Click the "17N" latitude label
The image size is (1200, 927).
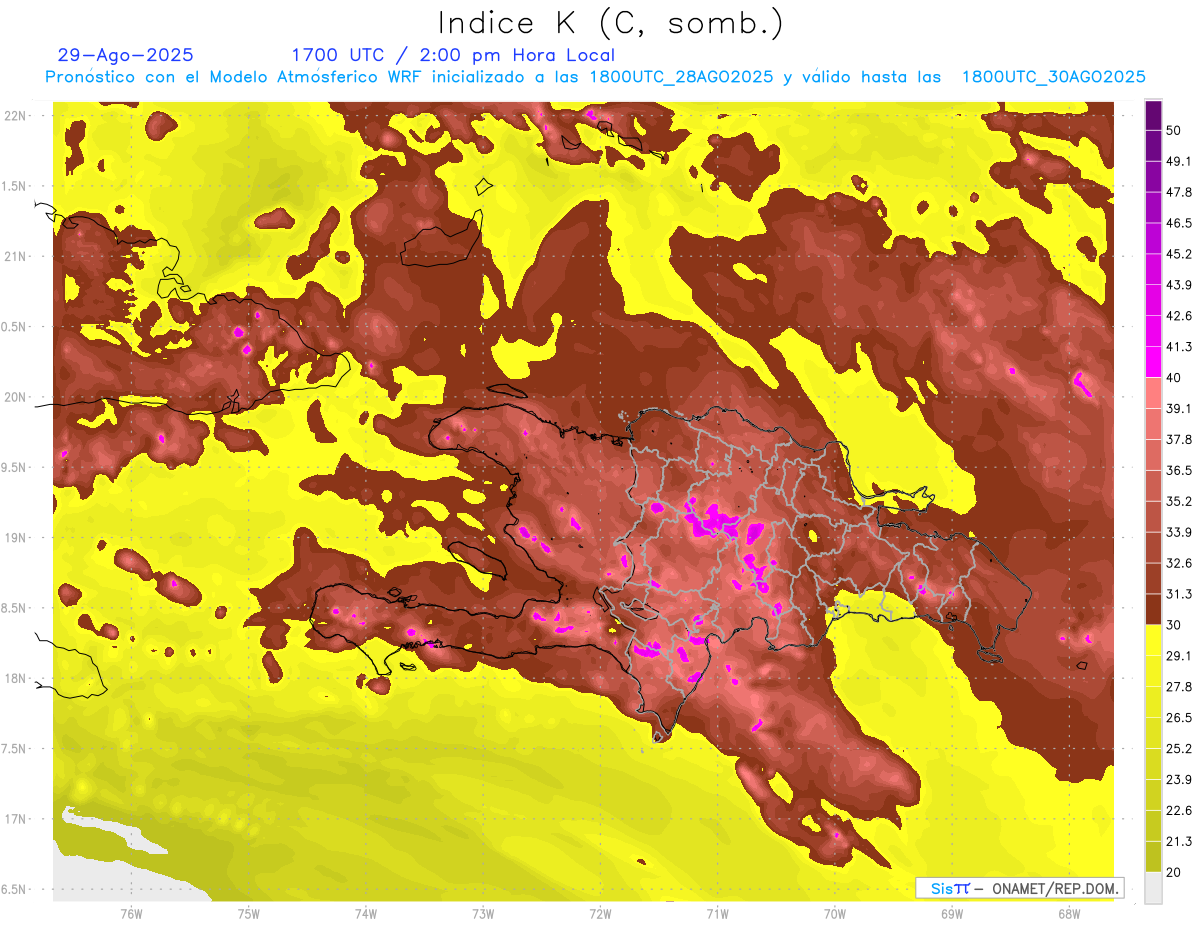(x=15, y=819)
